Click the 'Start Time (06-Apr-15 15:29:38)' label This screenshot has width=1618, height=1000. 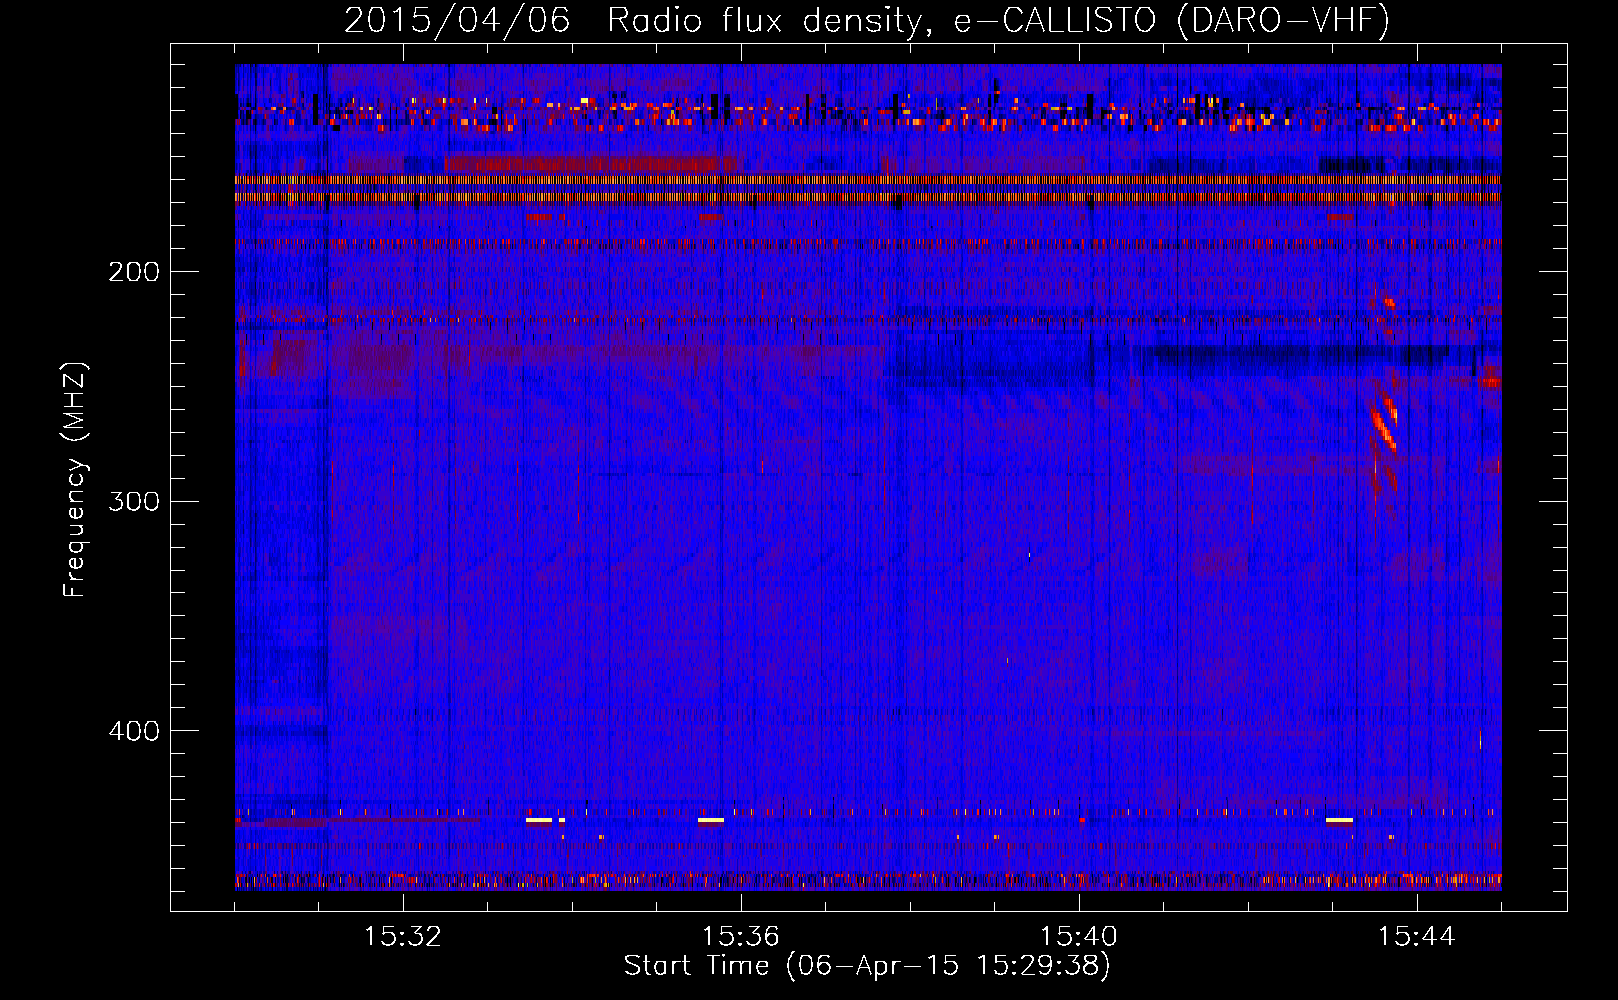click(867, 966)
